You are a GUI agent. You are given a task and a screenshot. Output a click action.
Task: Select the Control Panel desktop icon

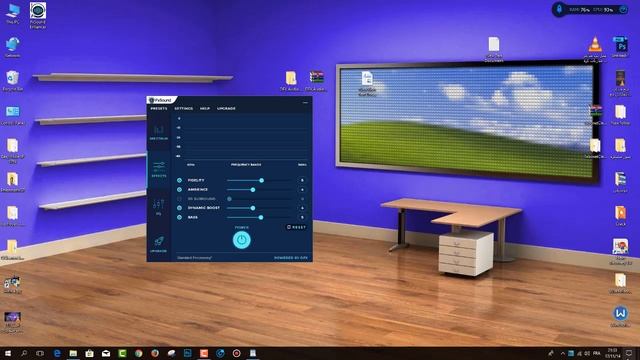13,116
